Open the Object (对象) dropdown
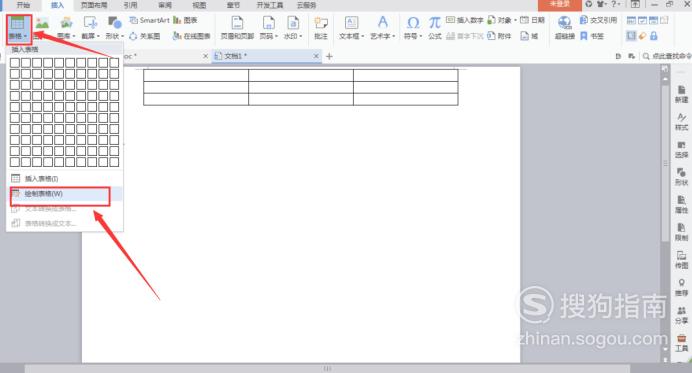The width and height of the screenshot is (692, 373). [x=502, y=20]
